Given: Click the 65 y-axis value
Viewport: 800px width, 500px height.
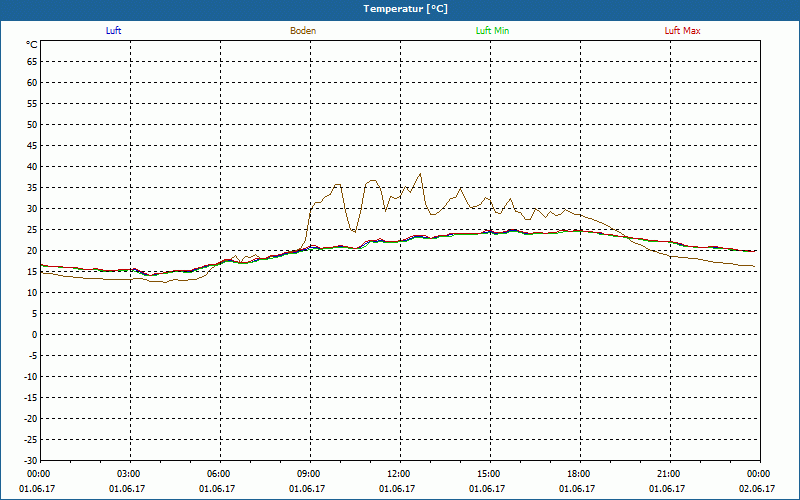Looking at the screenshot, I should [x=32, y=62].
